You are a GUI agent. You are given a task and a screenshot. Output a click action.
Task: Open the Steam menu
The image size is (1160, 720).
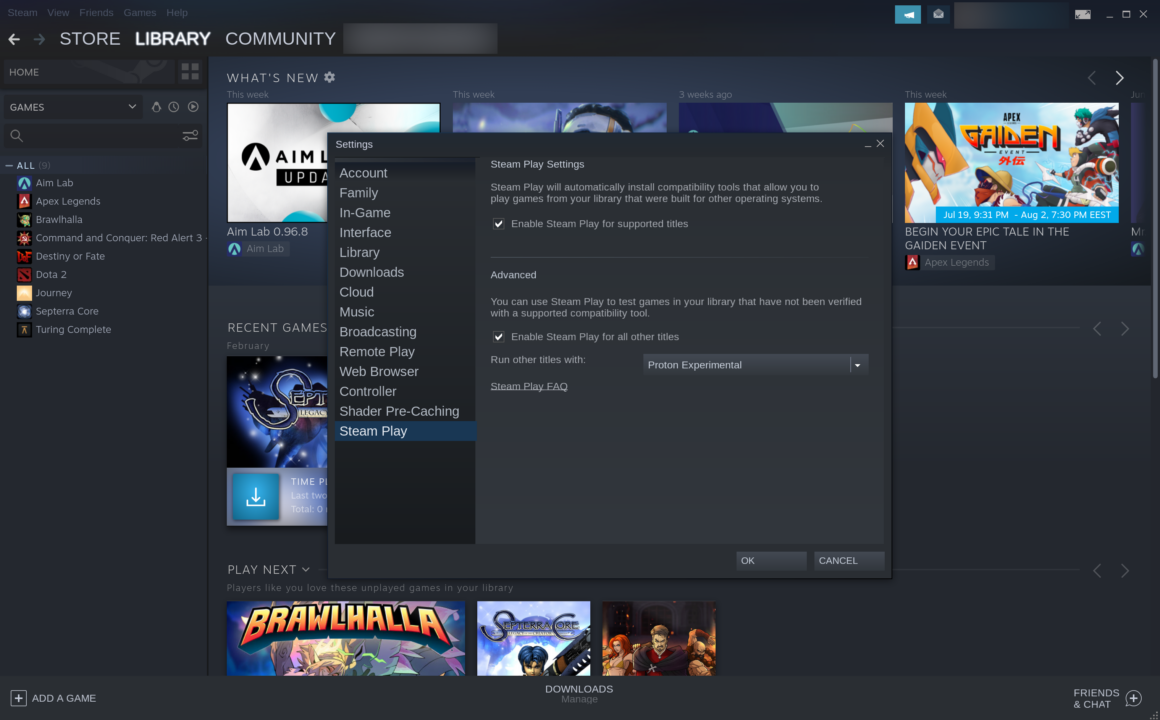[x=22, y=12]
